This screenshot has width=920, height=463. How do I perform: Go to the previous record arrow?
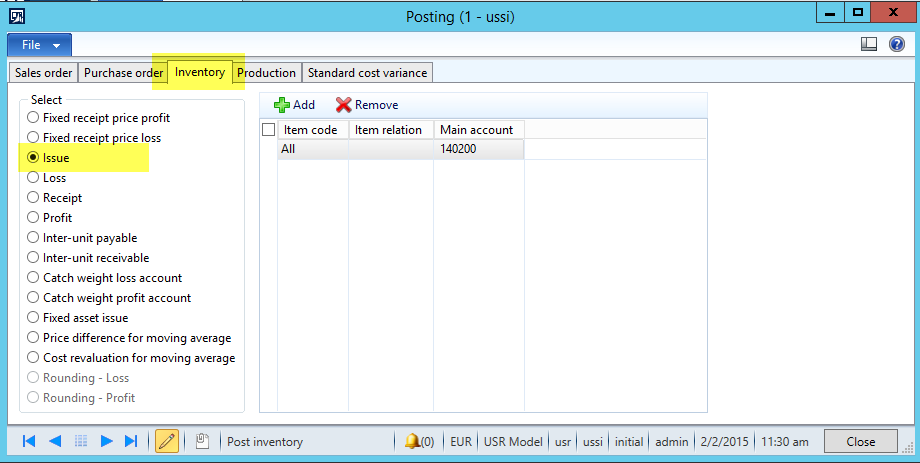click(55, 441)
